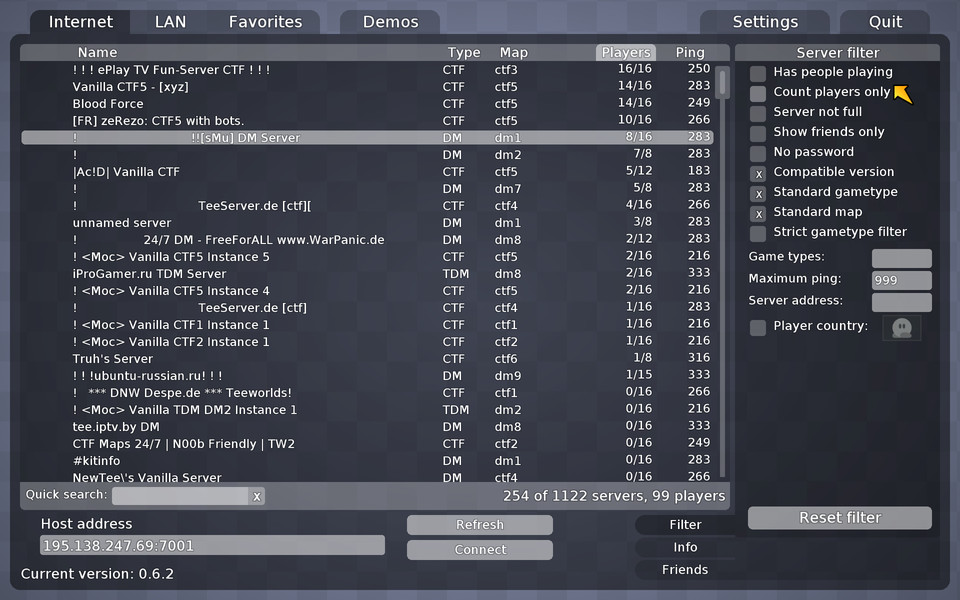
Task: Click the Game types input field
Action: 902,258
